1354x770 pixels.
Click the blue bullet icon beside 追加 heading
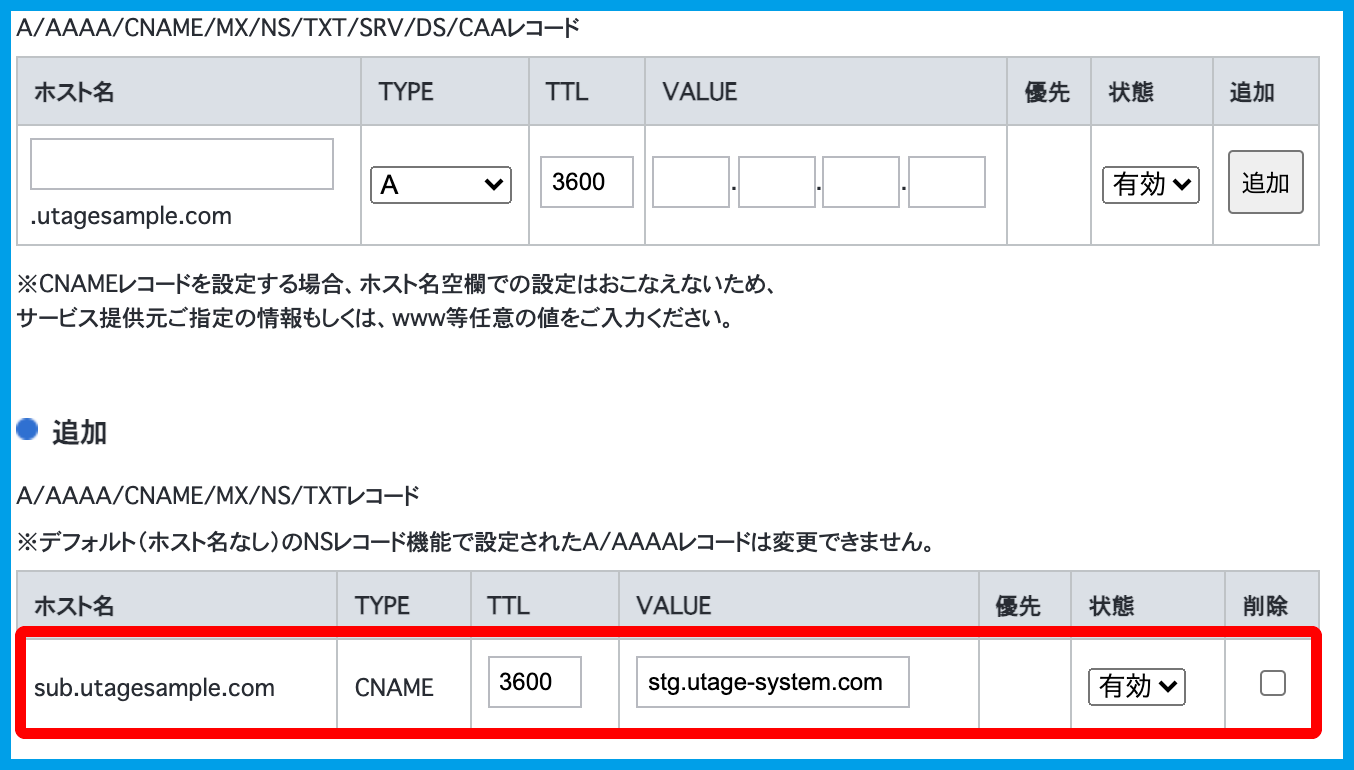point(28,430)
